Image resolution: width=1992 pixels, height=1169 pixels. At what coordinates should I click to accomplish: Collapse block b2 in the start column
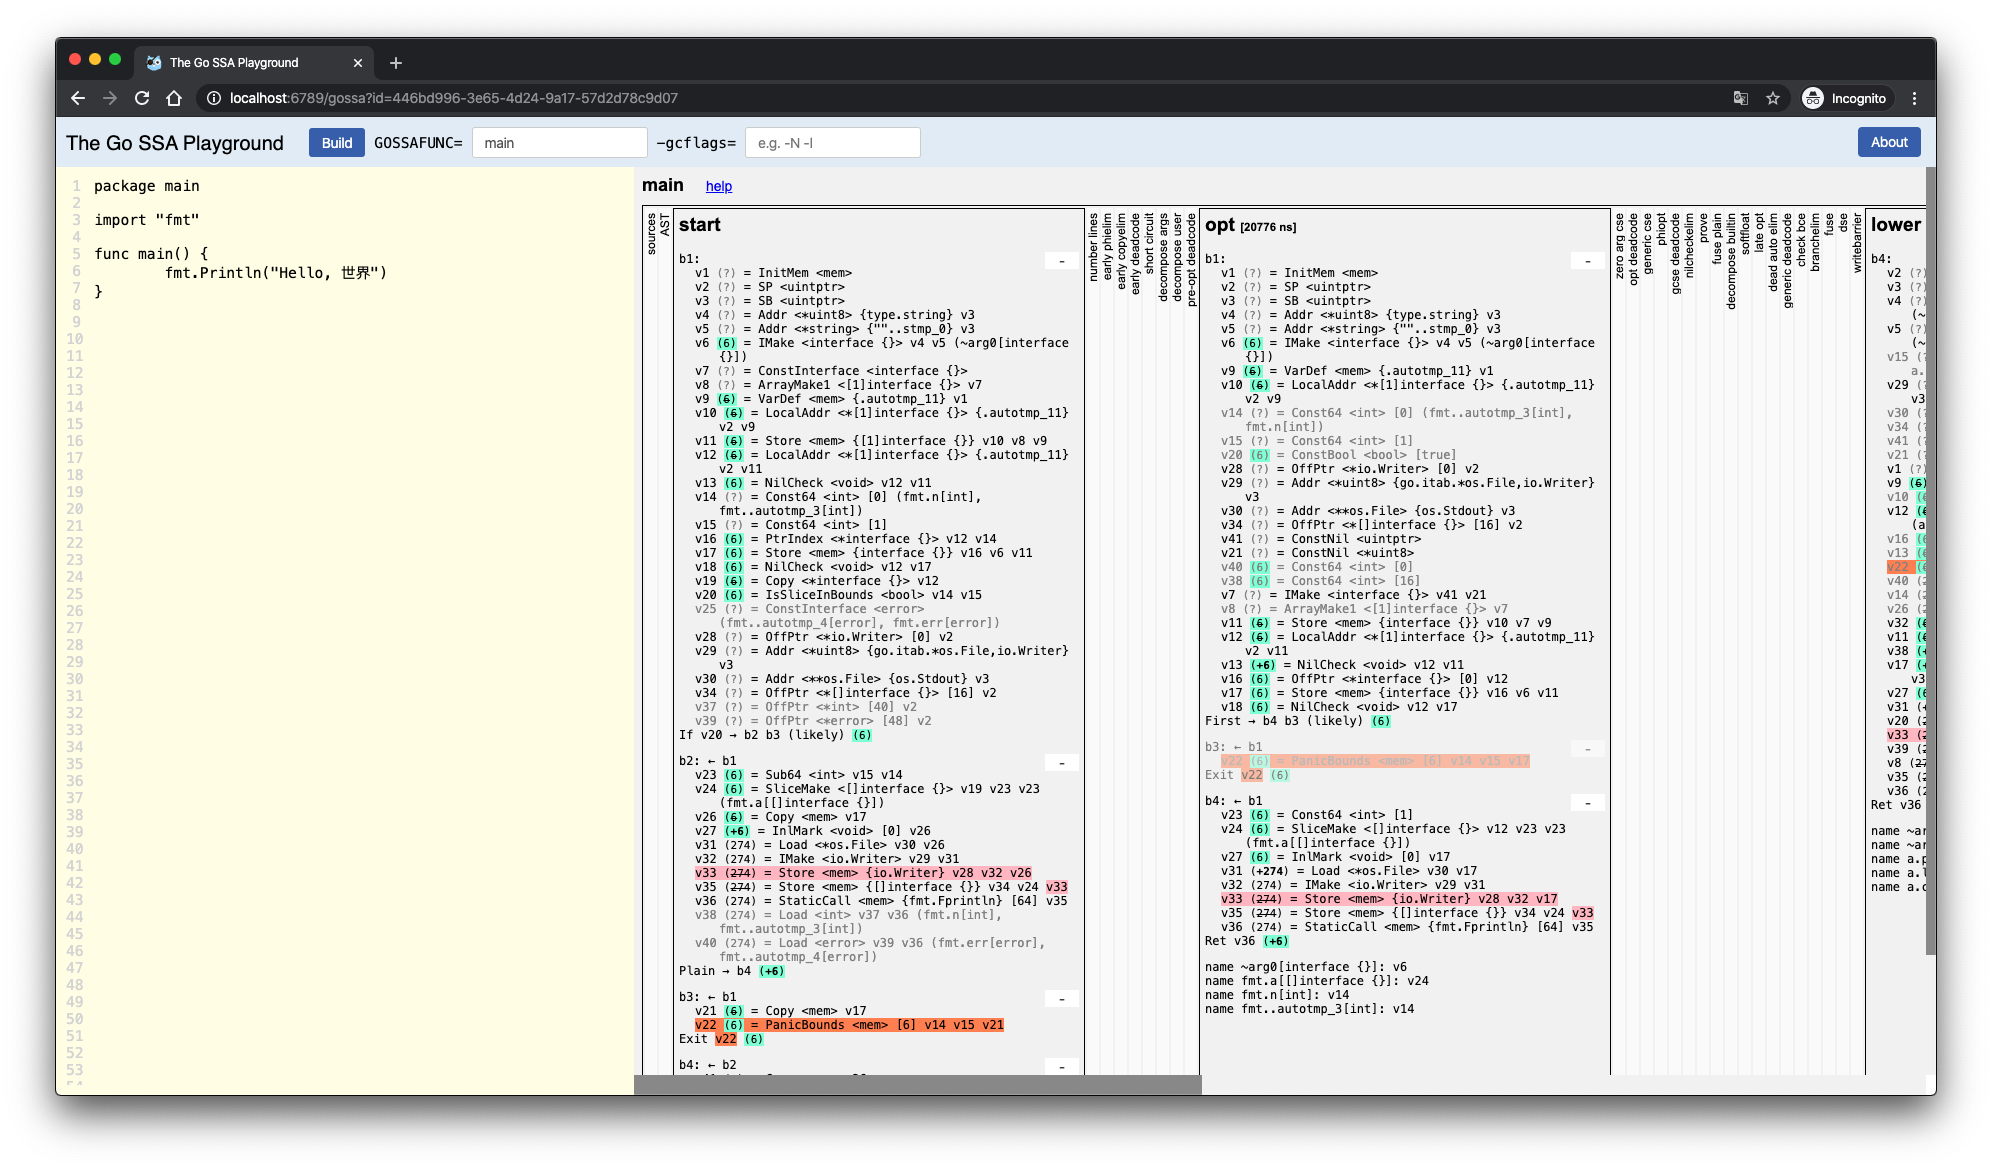click(x=1061, y=763)
